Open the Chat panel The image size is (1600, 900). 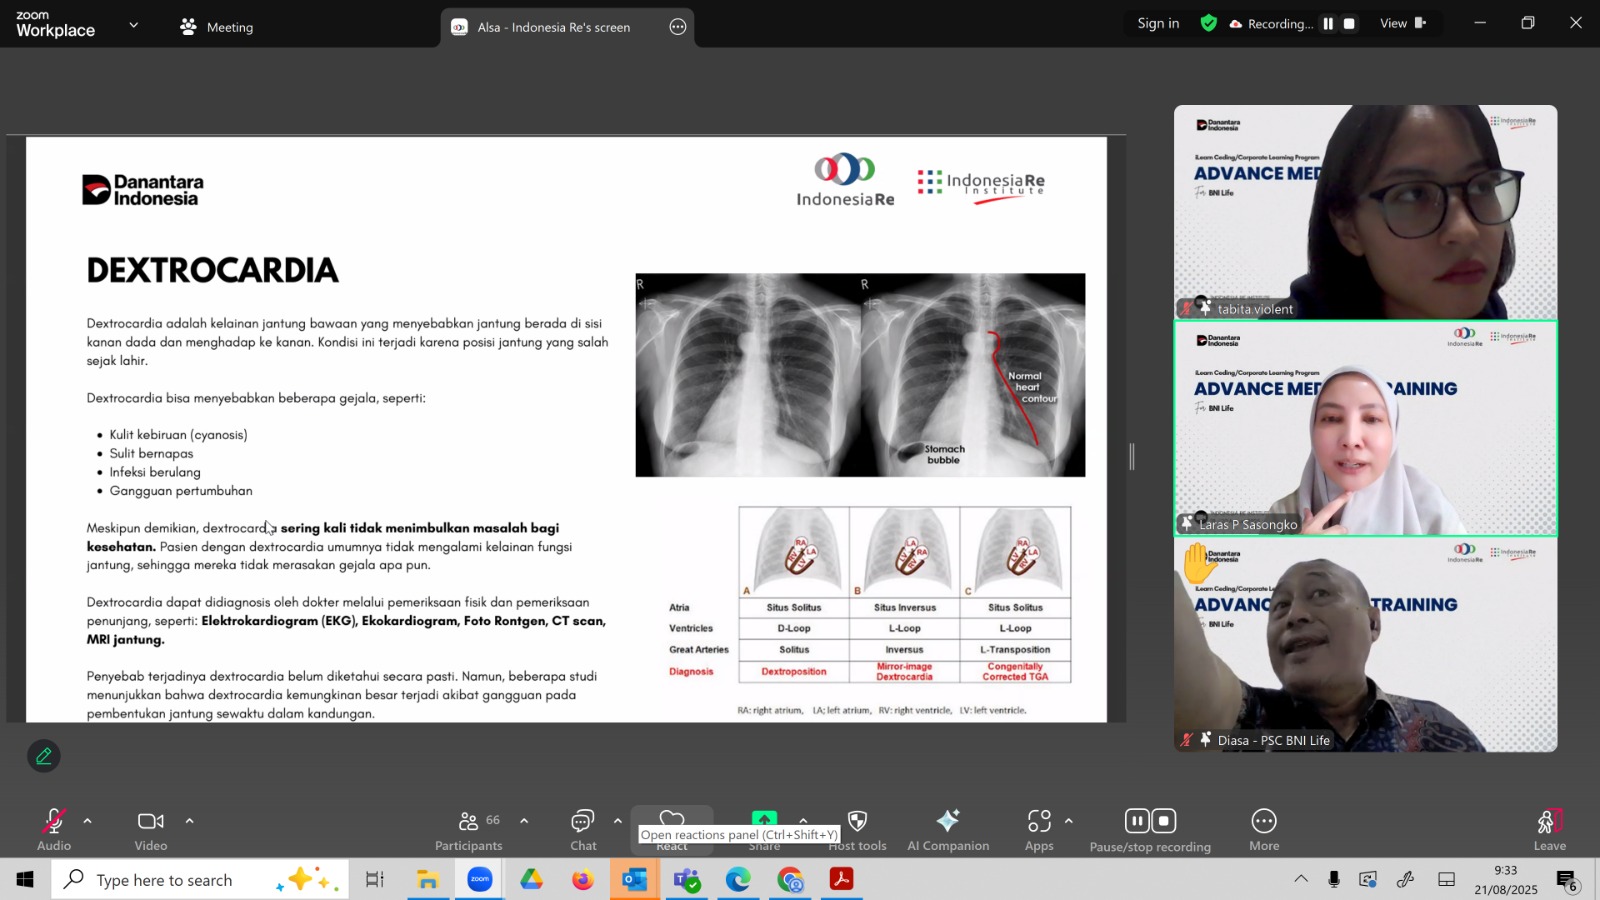click(583, 829)
